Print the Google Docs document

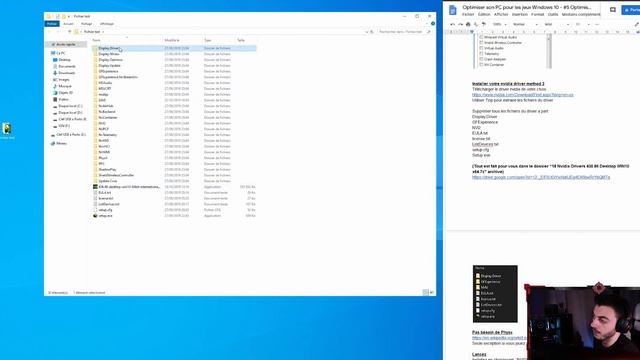point(468,24)
